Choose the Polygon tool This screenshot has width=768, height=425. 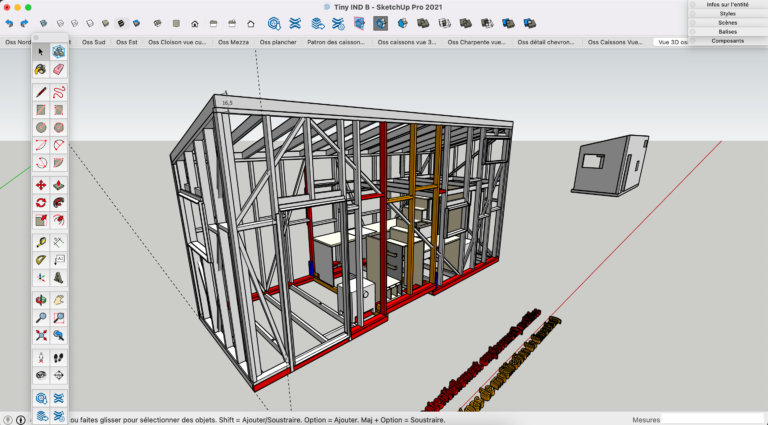(x=58, y=127)
